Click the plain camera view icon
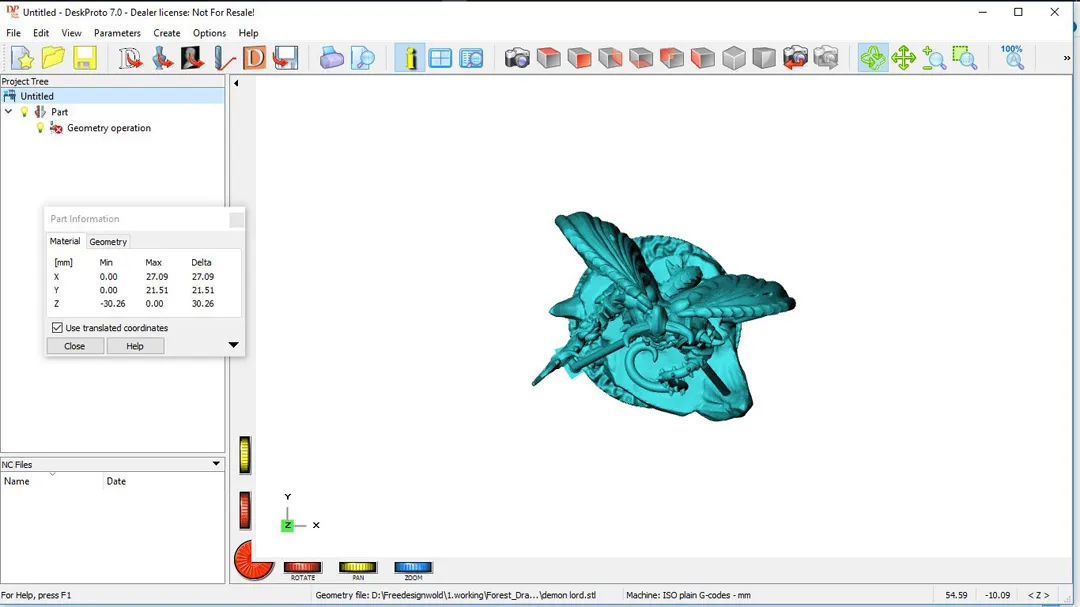This screenshot has width=1080, height=607. (x=517, y=58)
